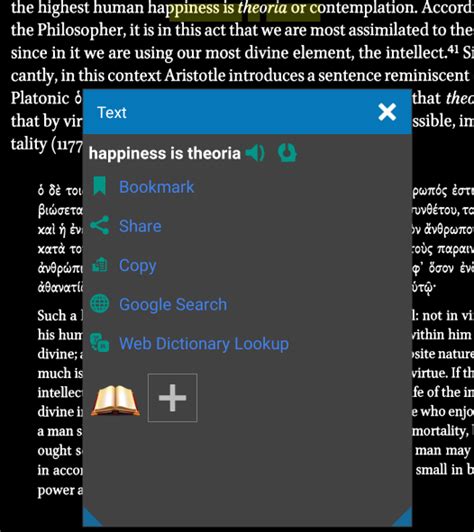
Task: Select Web Dictionary Lookup text link
Action: pos(204,344)
